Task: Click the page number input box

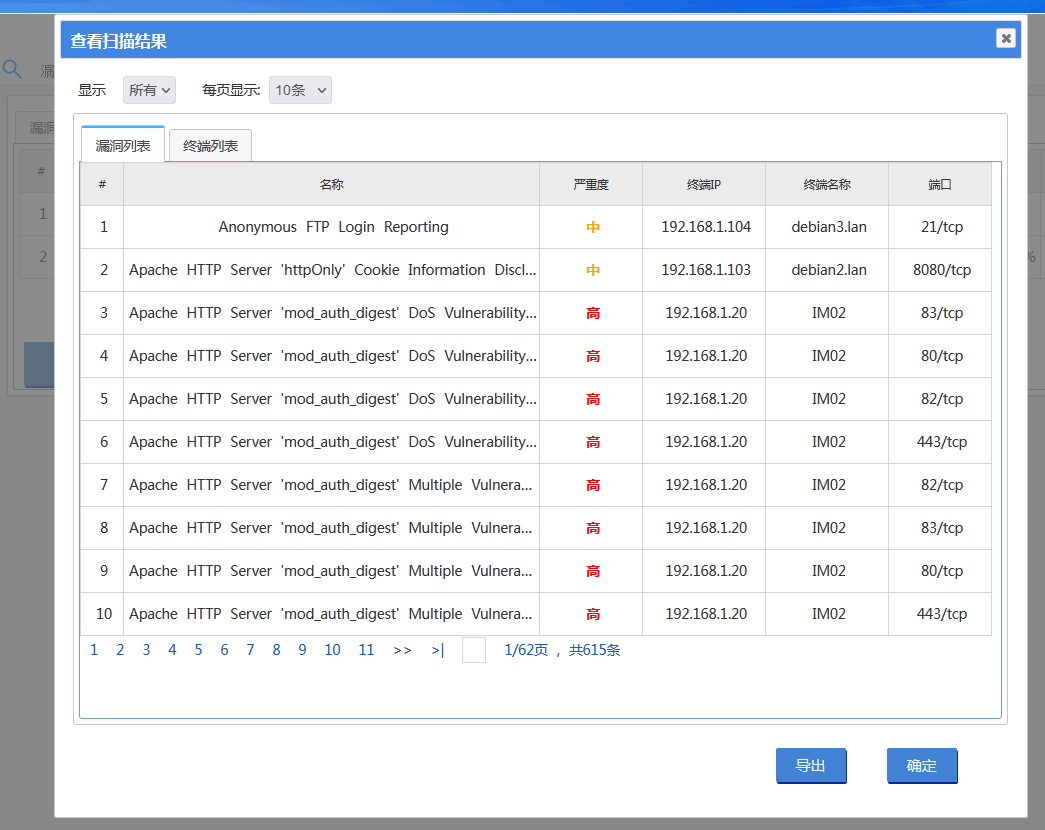Action: tap(474, 650)
